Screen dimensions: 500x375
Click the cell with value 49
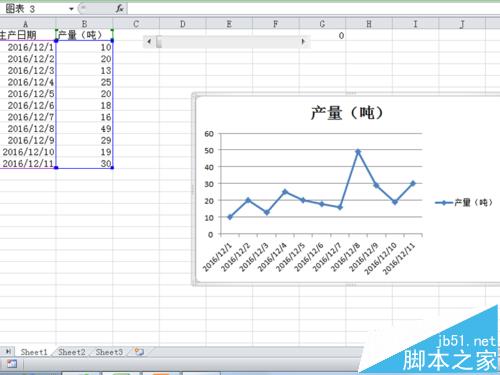(84, 129)
